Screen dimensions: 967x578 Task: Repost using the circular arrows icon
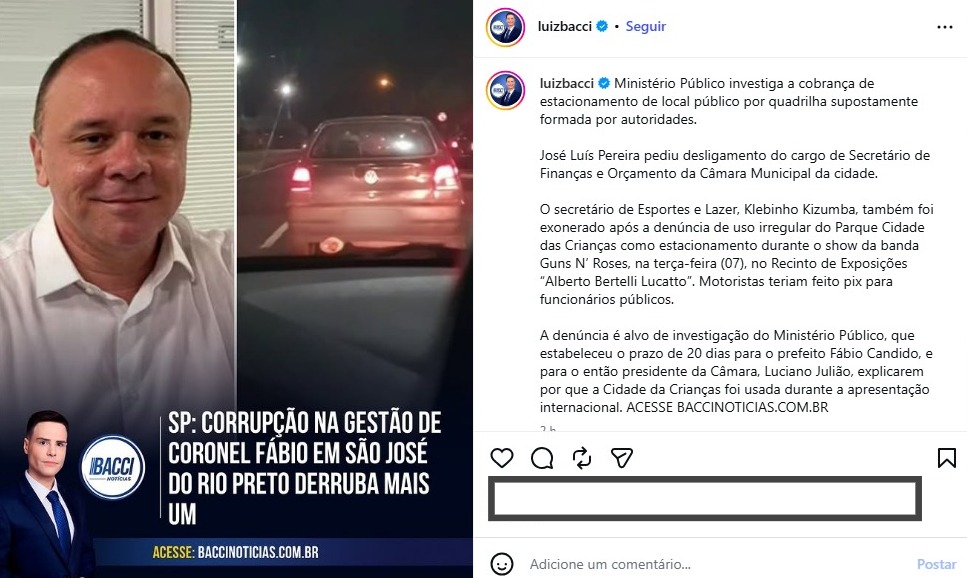pyautogui.click(x=582, y=458)
